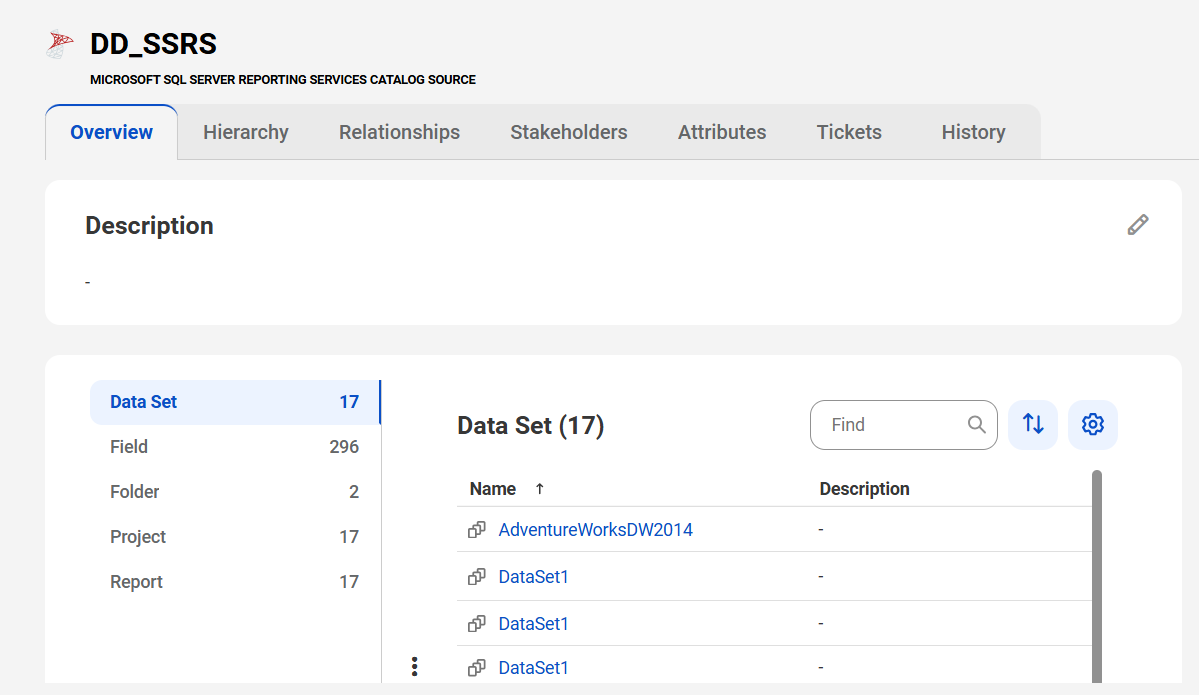
Task: Select Data Set category in the sidebar
Action: pos(235,402)
